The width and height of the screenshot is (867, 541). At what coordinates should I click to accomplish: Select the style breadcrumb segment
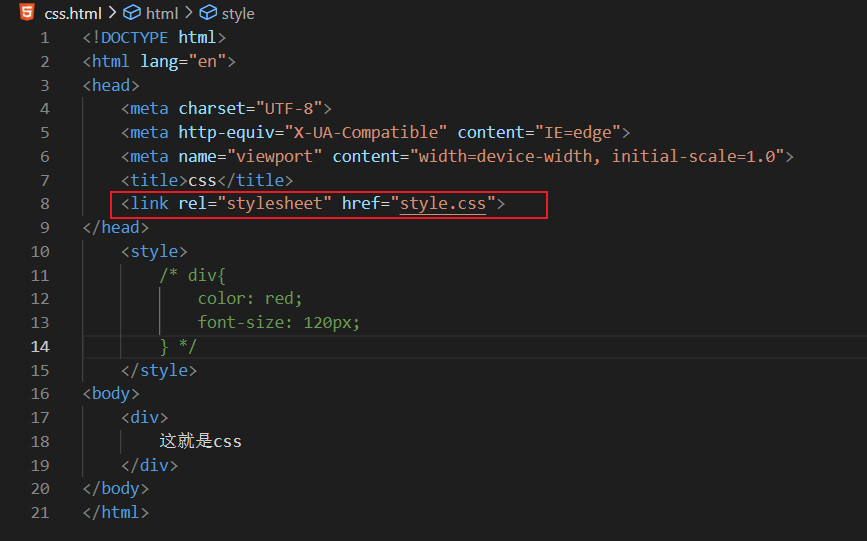238,13
